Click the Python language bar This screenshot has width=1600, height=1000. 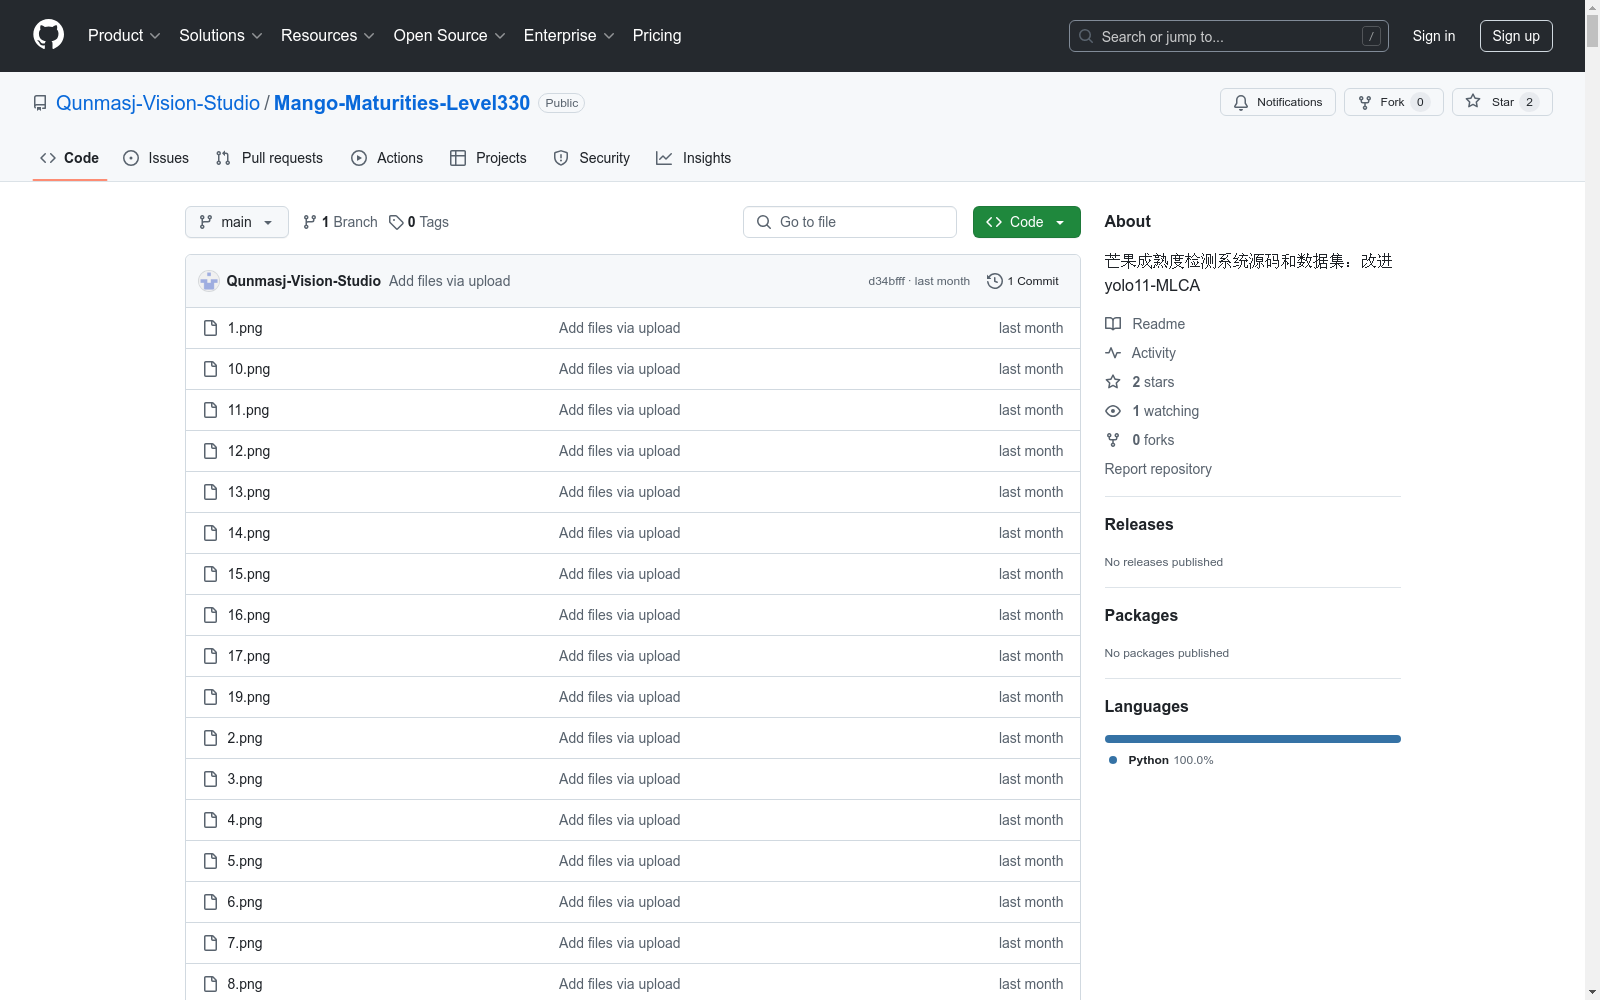tap(1253, 739)
